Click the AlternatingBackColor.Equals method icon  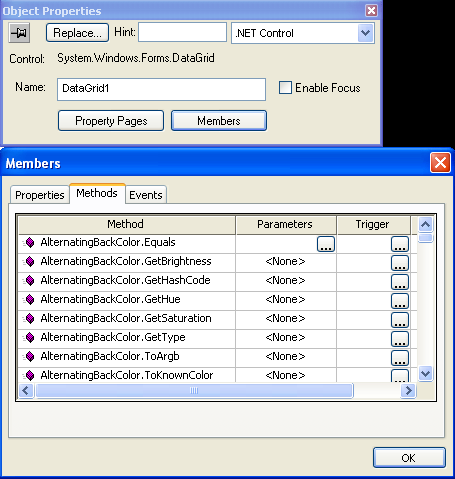30,242
